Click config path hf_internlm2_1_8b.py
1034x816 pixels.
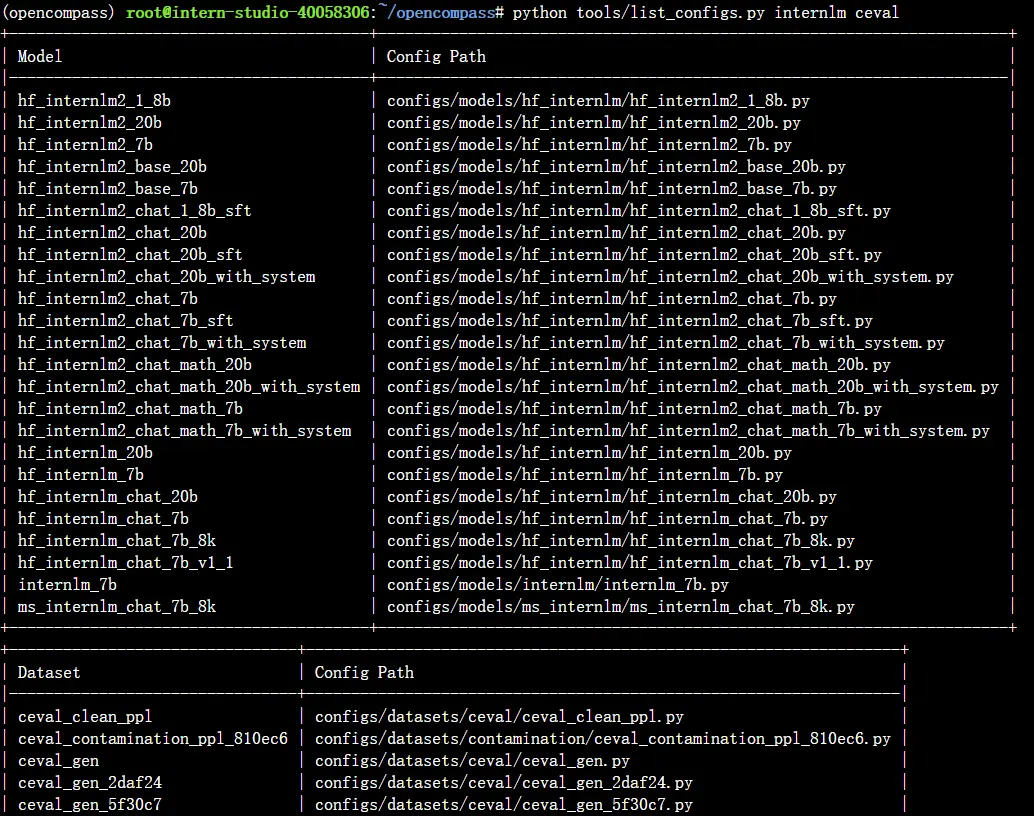(598, 100)
